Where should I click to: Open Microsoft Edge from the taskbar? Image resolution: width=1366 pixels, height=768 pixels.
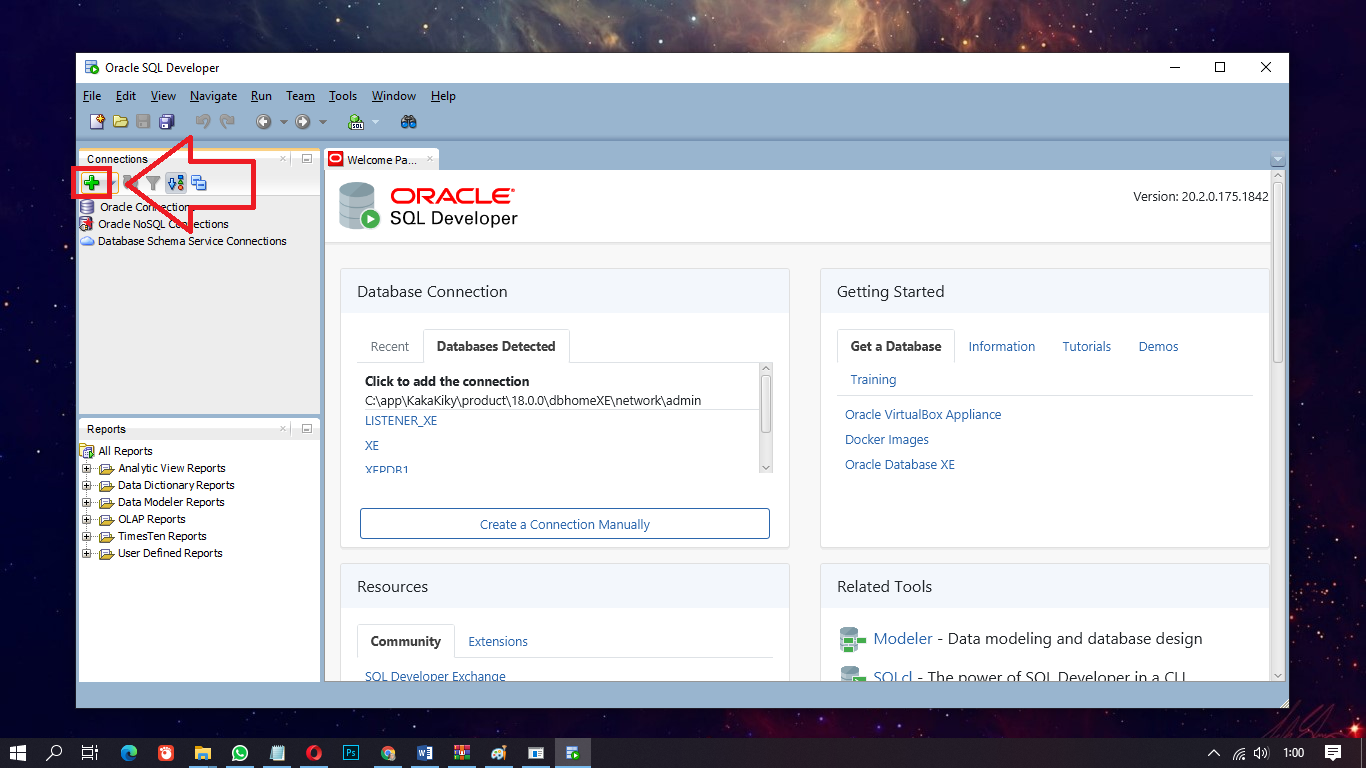click(129, 753)
